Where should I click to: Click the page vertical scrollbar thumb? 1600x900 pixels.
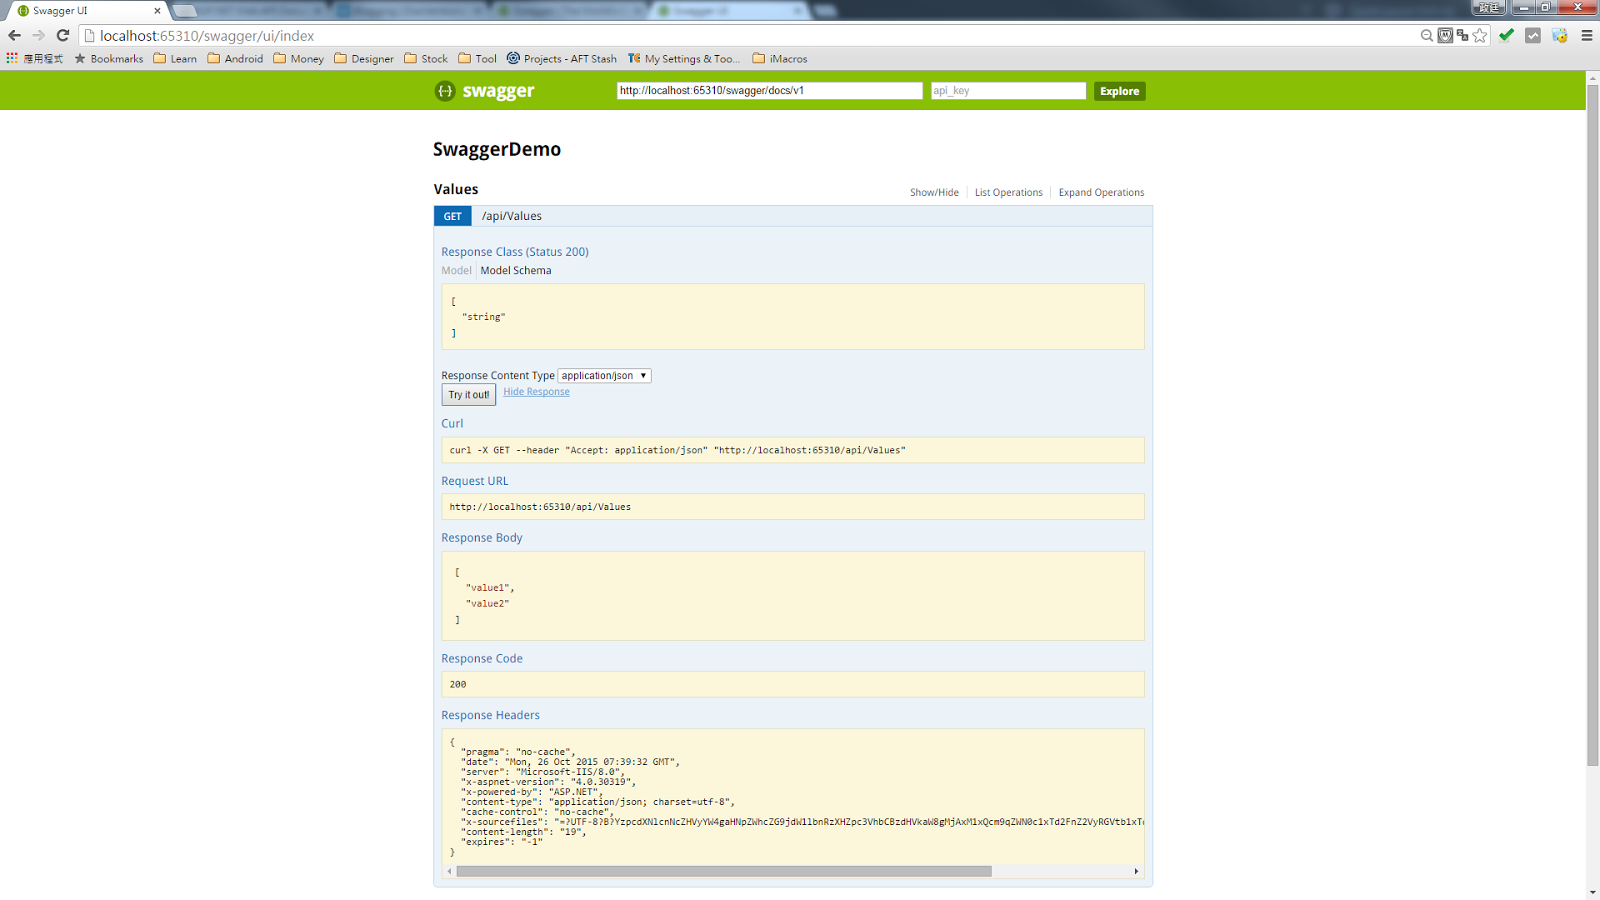pos(1592,425)
